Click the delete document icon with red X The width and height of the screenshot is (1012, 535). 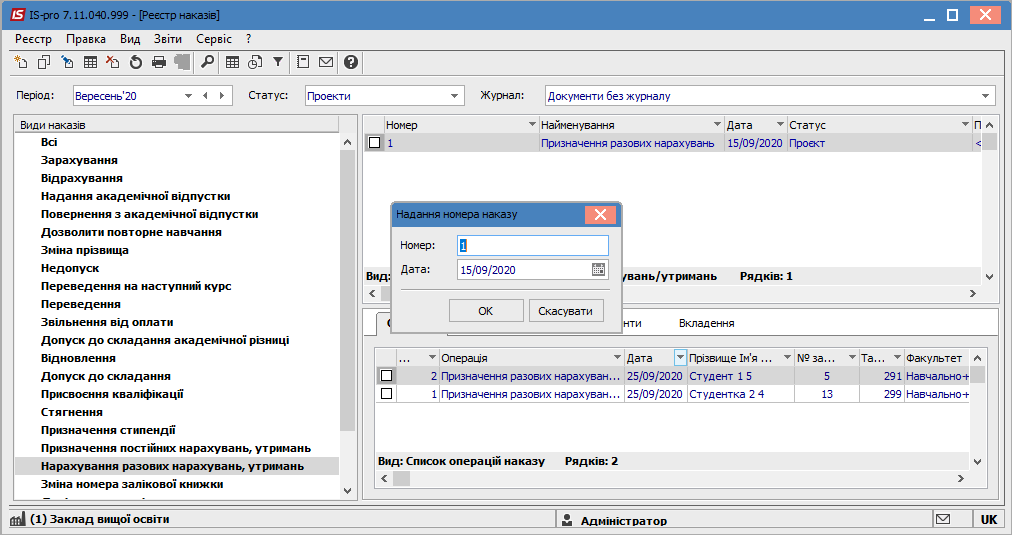(113, 62)
